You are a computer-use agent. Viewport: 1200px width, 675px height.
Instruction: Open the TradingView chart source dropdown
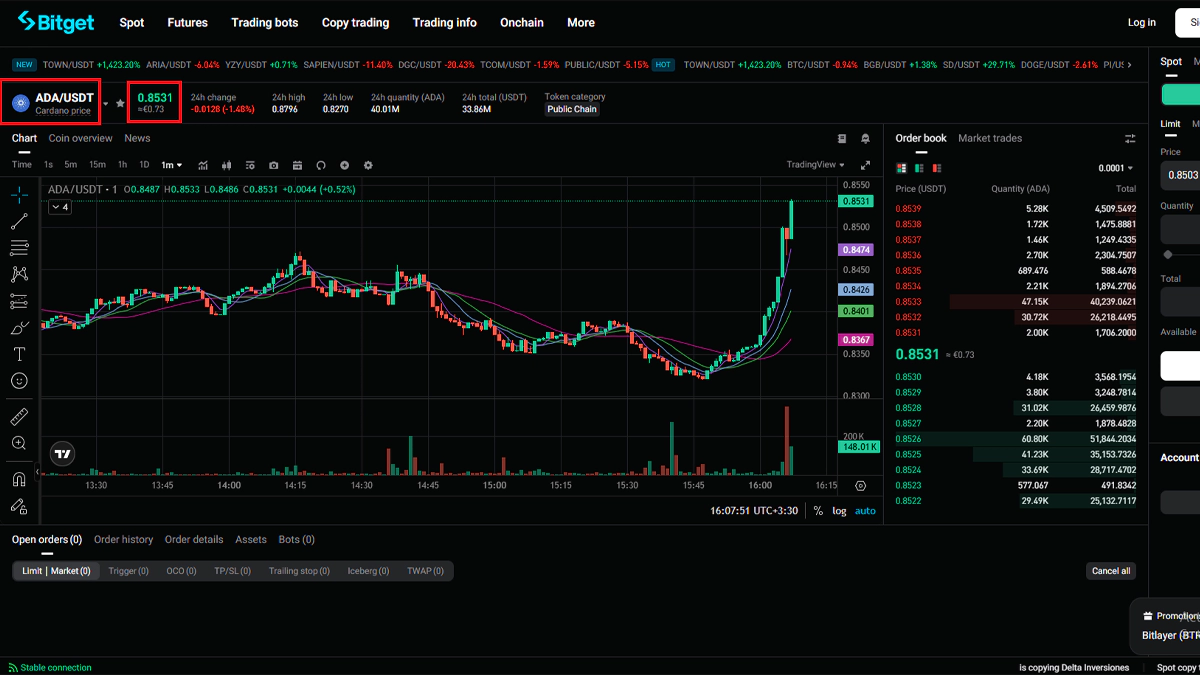click(815, 165)
